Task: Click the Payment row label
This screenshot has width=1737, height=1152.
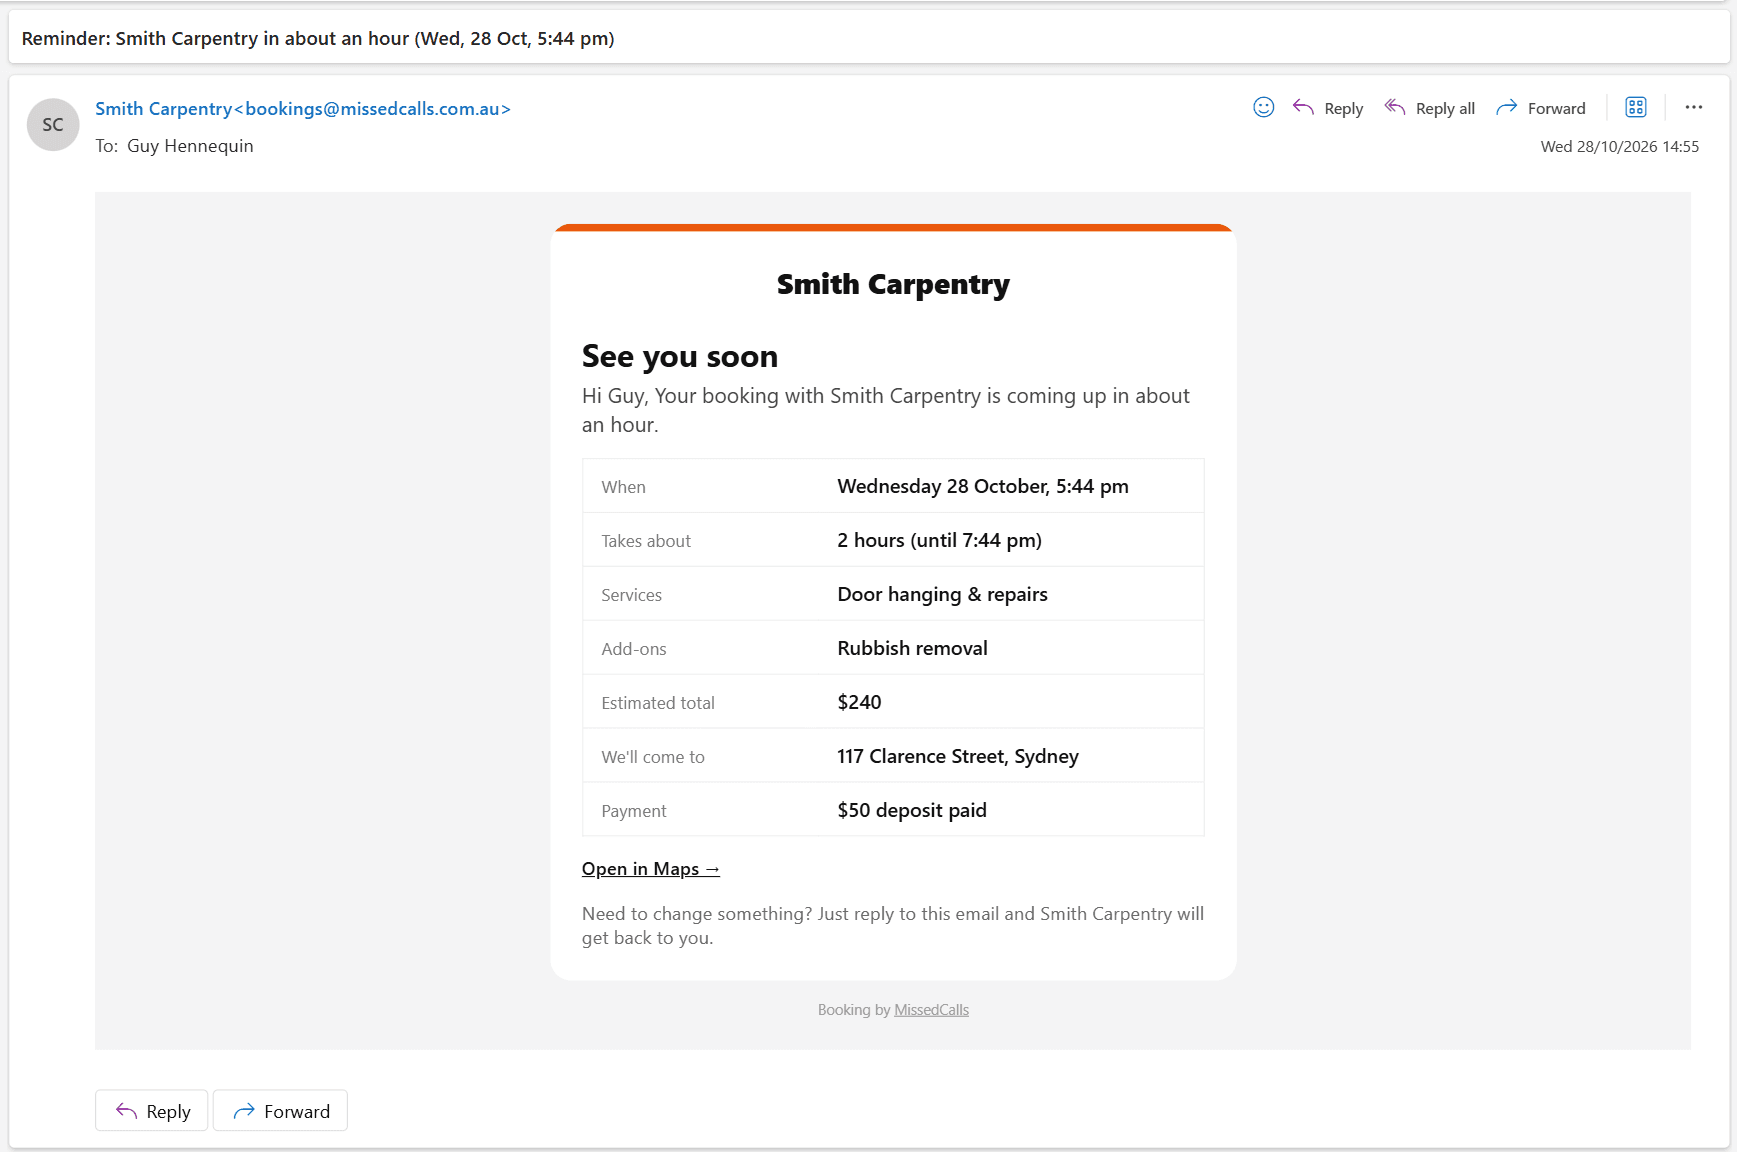Action: tap(633, 811)
